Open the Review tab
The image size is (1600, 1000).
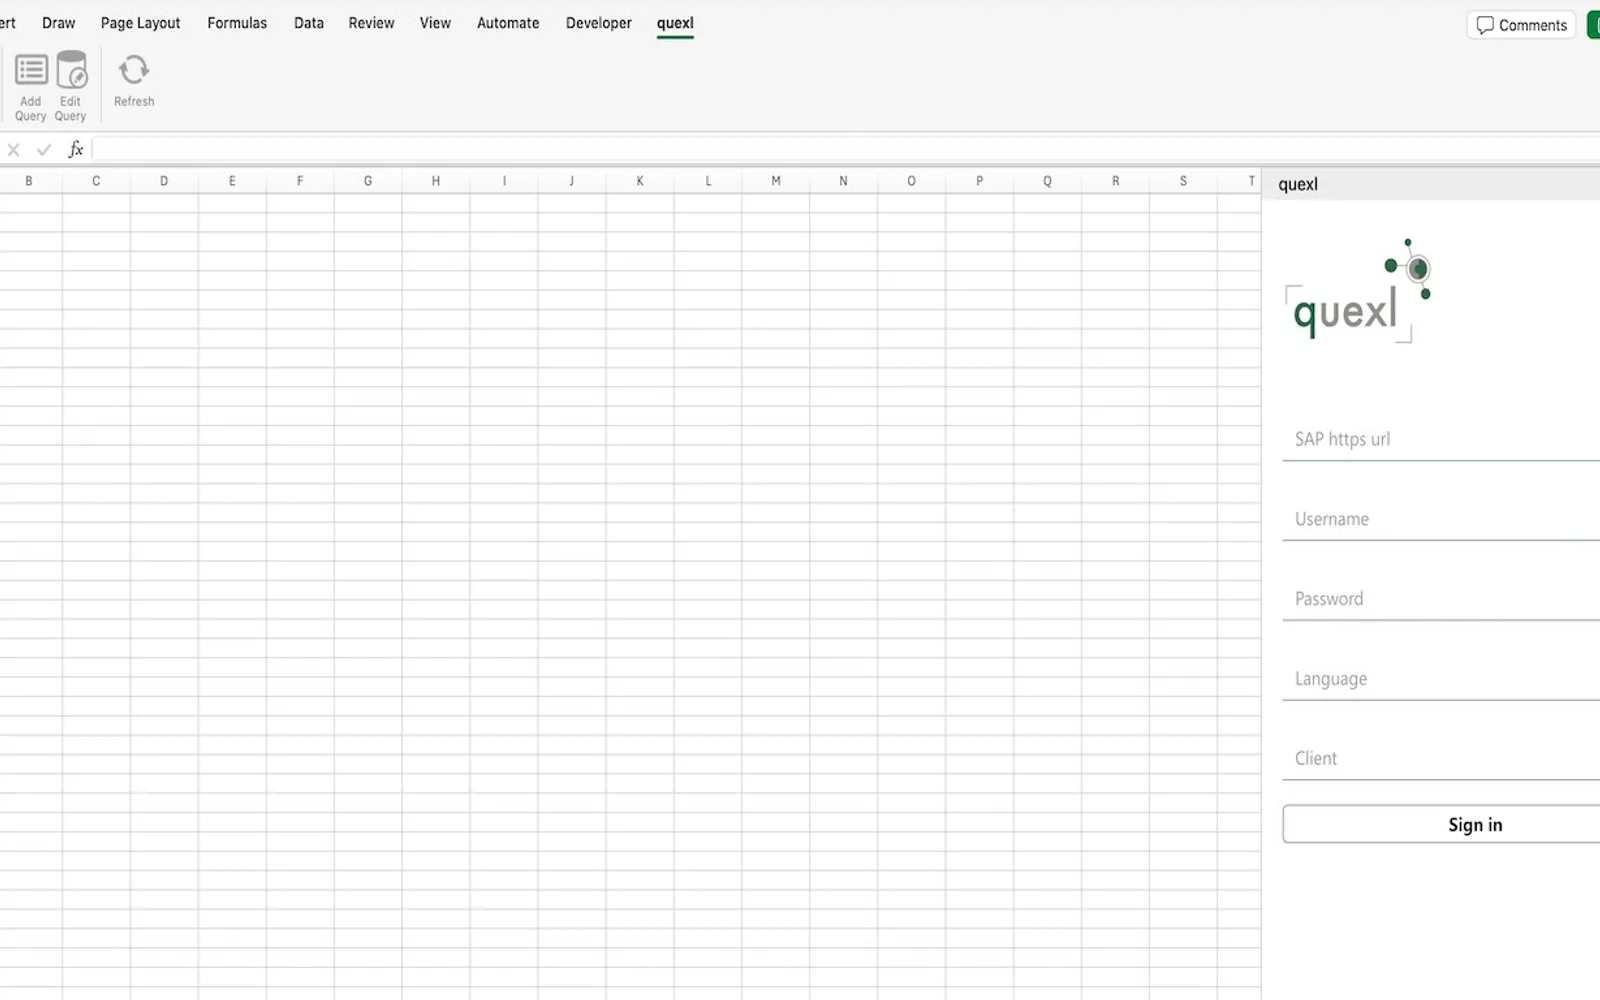pyautogui.click(x=371, y=23)
